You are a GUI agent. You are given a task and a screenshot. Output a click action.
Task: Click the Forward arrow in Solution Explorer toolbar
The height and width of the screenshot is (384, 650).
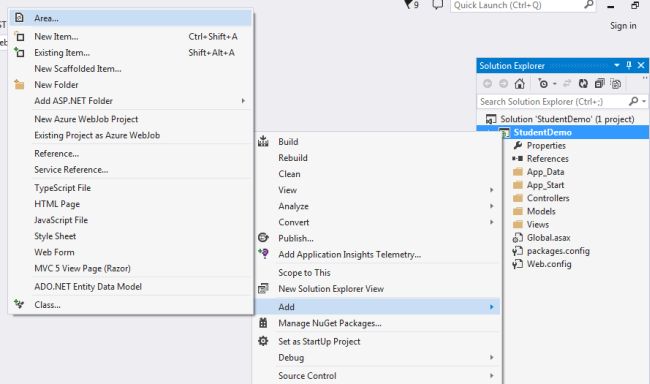coord(504,84)
